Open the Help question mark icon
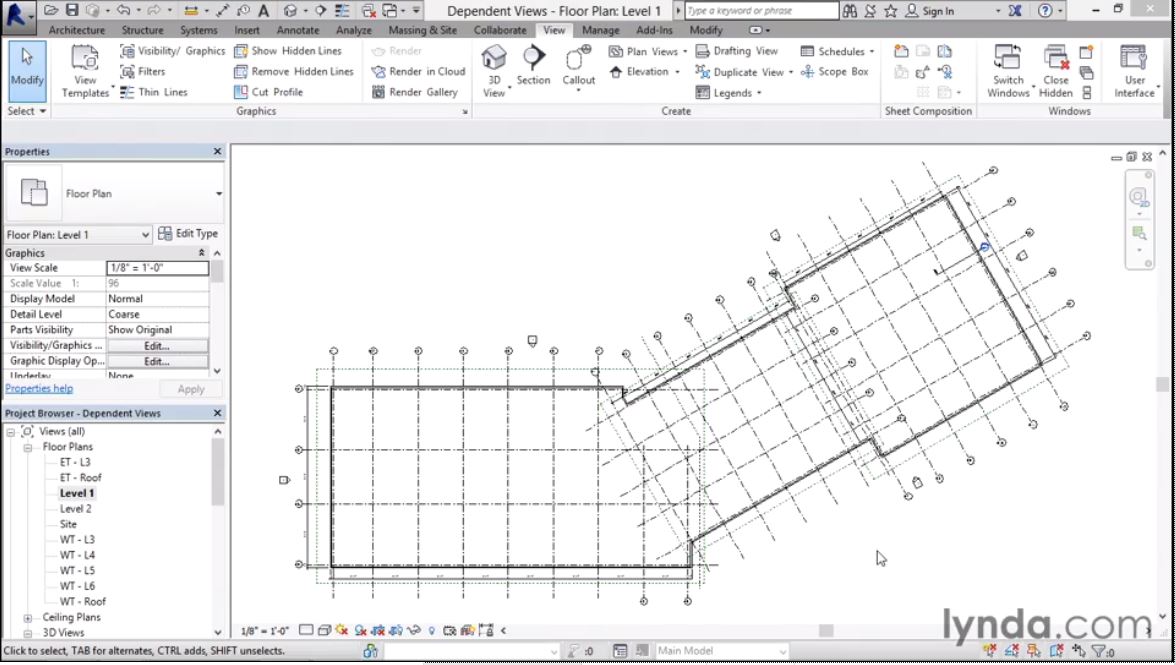Image resolution: width=1176 pixels, height=665 pixels. pos(1045,11)
